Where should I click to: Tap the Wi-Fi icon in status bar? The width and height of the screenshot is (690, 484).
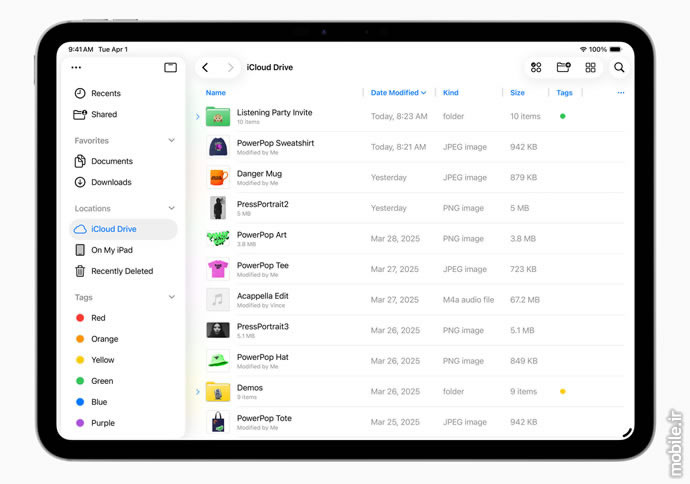point(583,49)
